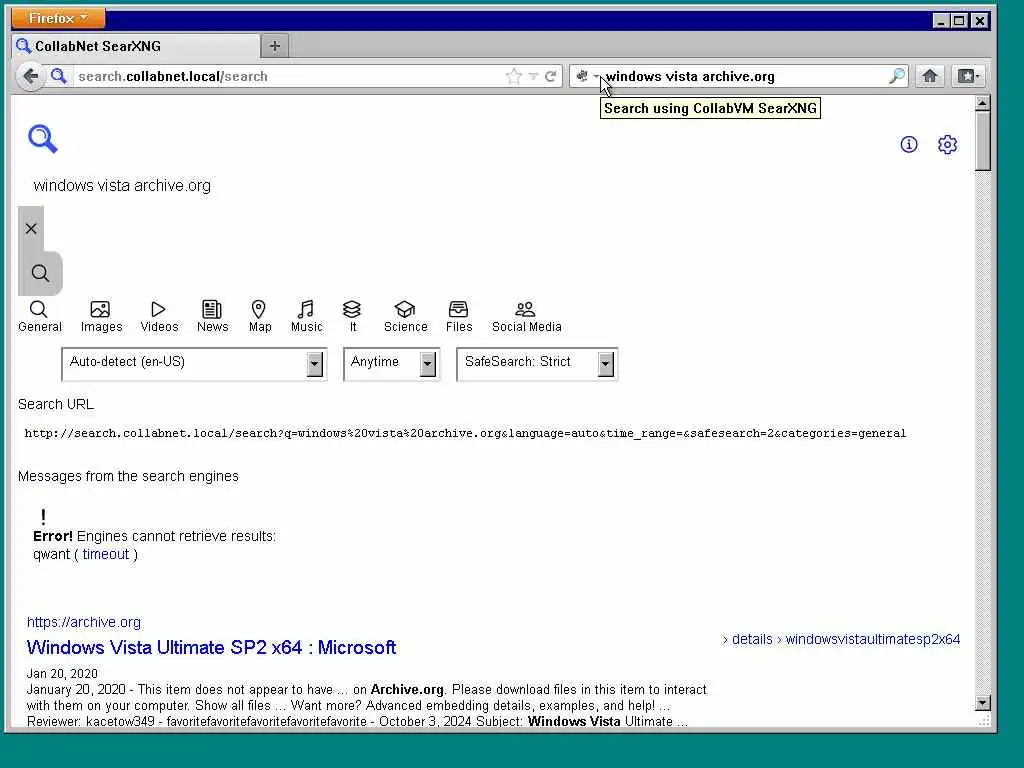This screenshot has height=768, width=1024.
Task: Switch to the Images category
Action: click(101, 317)
